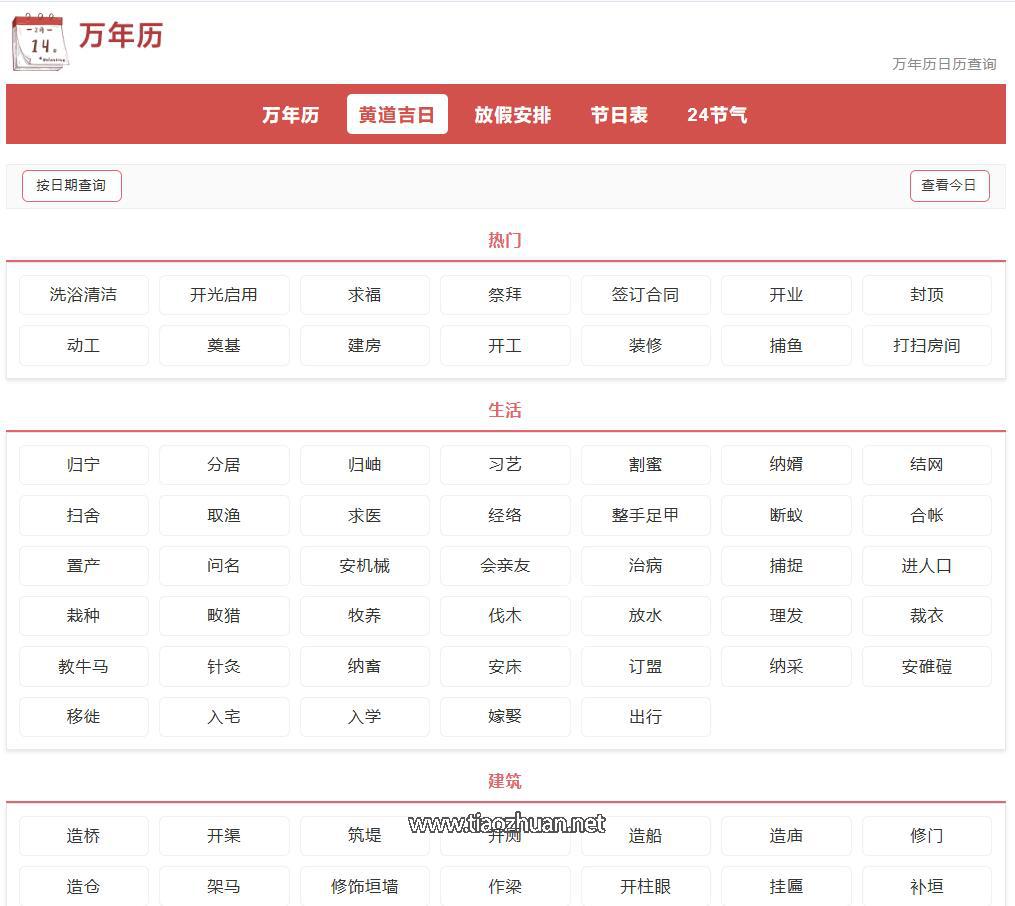The image size is (1015, 906).
Task: Select the 合帐 item
Action: [926, 515]
